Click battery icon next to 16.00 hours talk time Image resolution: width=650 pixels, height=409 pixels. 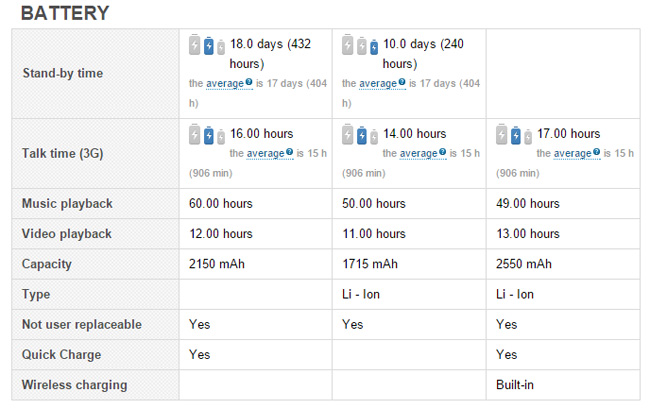(207, 135)
